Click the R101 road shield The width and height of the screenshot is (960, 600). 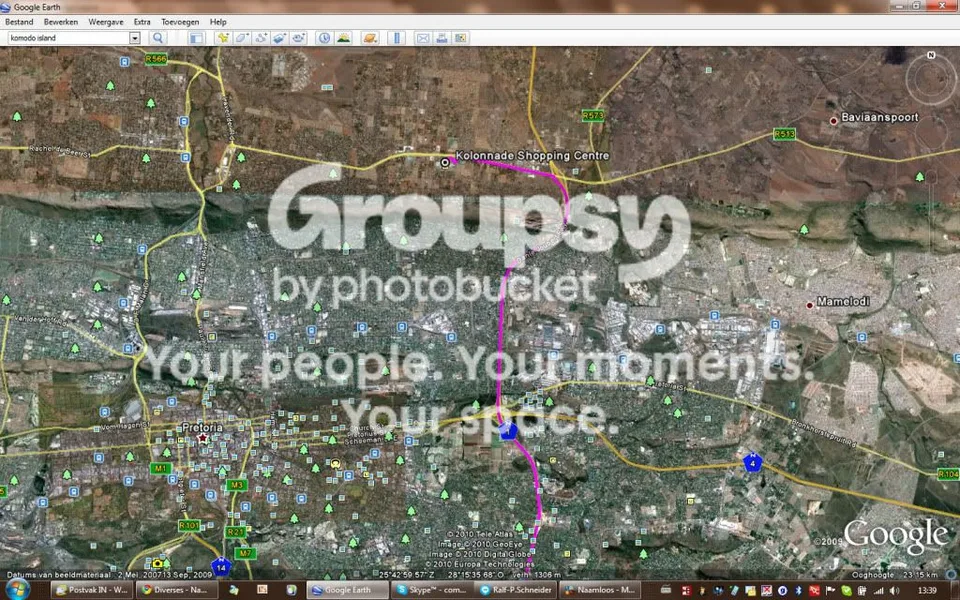click(x=189, y=525)
